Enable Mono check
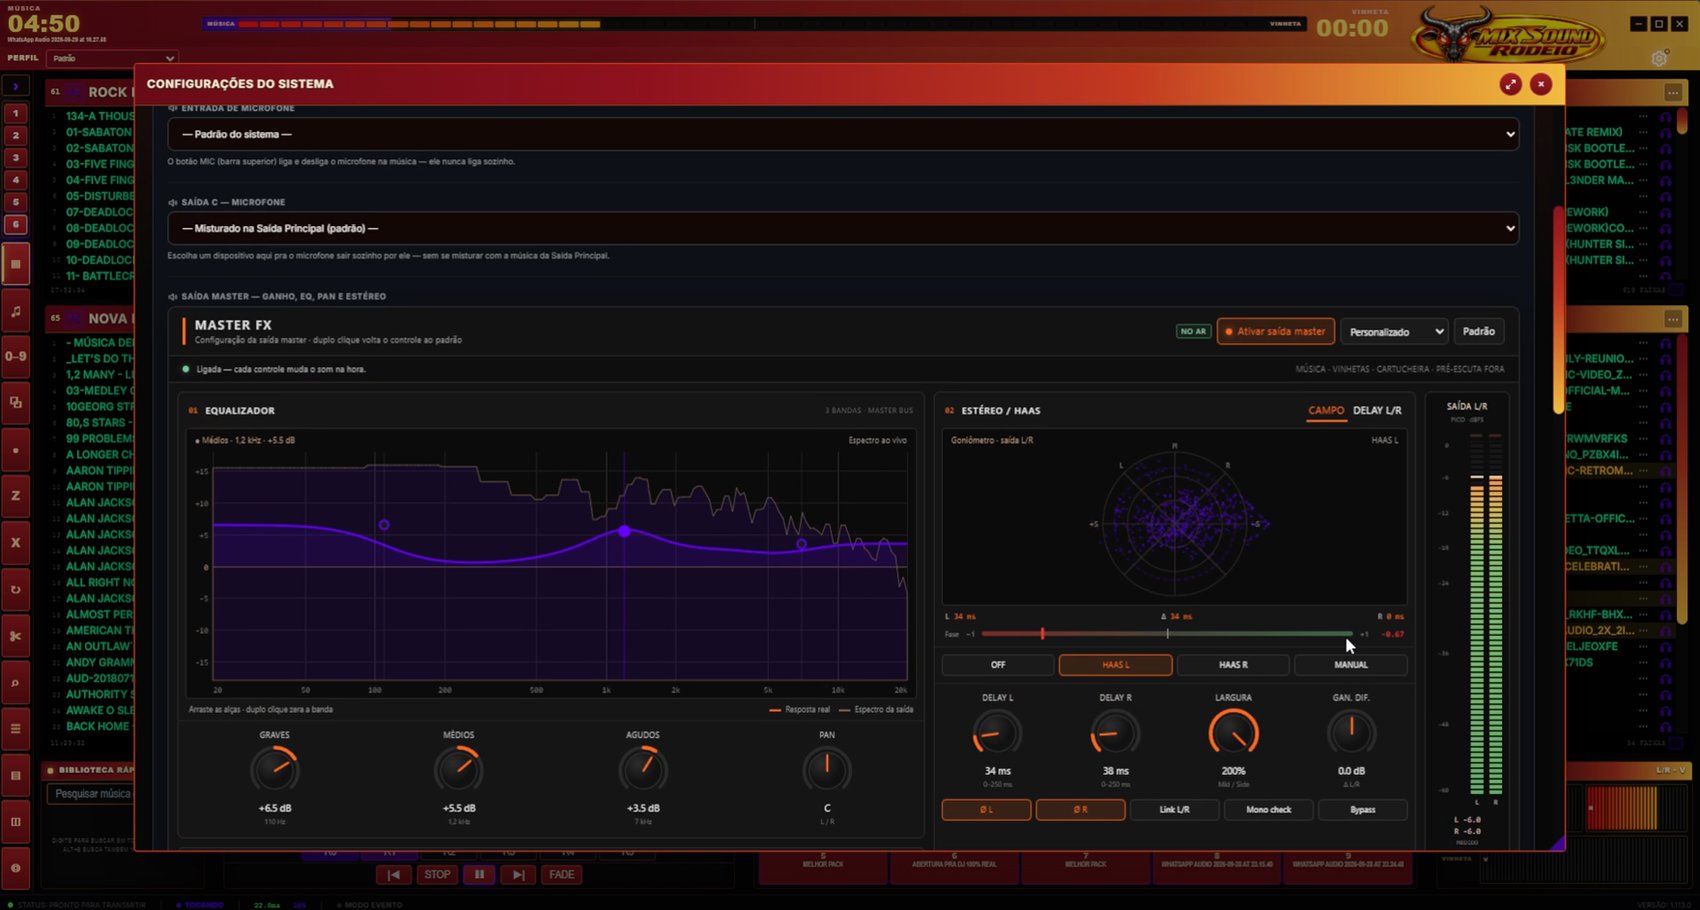This screenshot has height=910, width=1700. [1268, 810]
